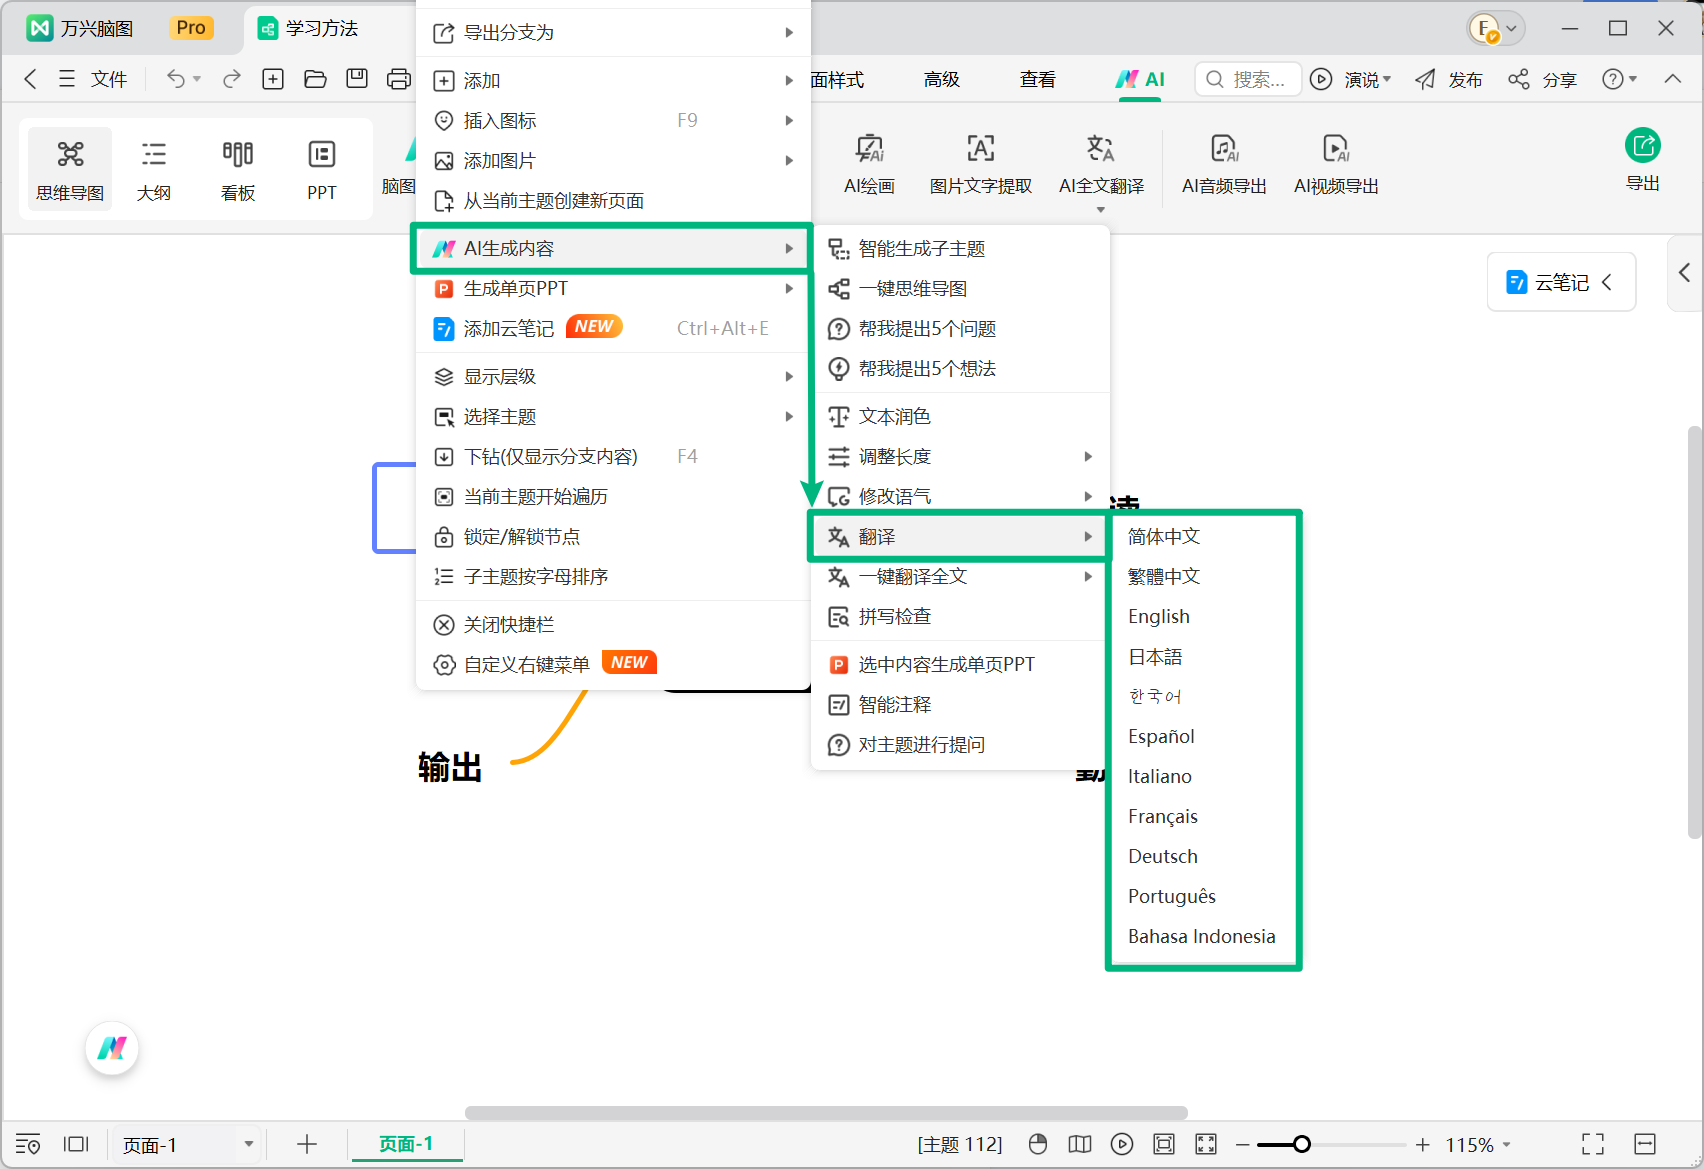Open the AI音频导出 audio export tool
Image resolution: width=1704 pixels, height=1169 pixels.
(x=1224, y=165)
